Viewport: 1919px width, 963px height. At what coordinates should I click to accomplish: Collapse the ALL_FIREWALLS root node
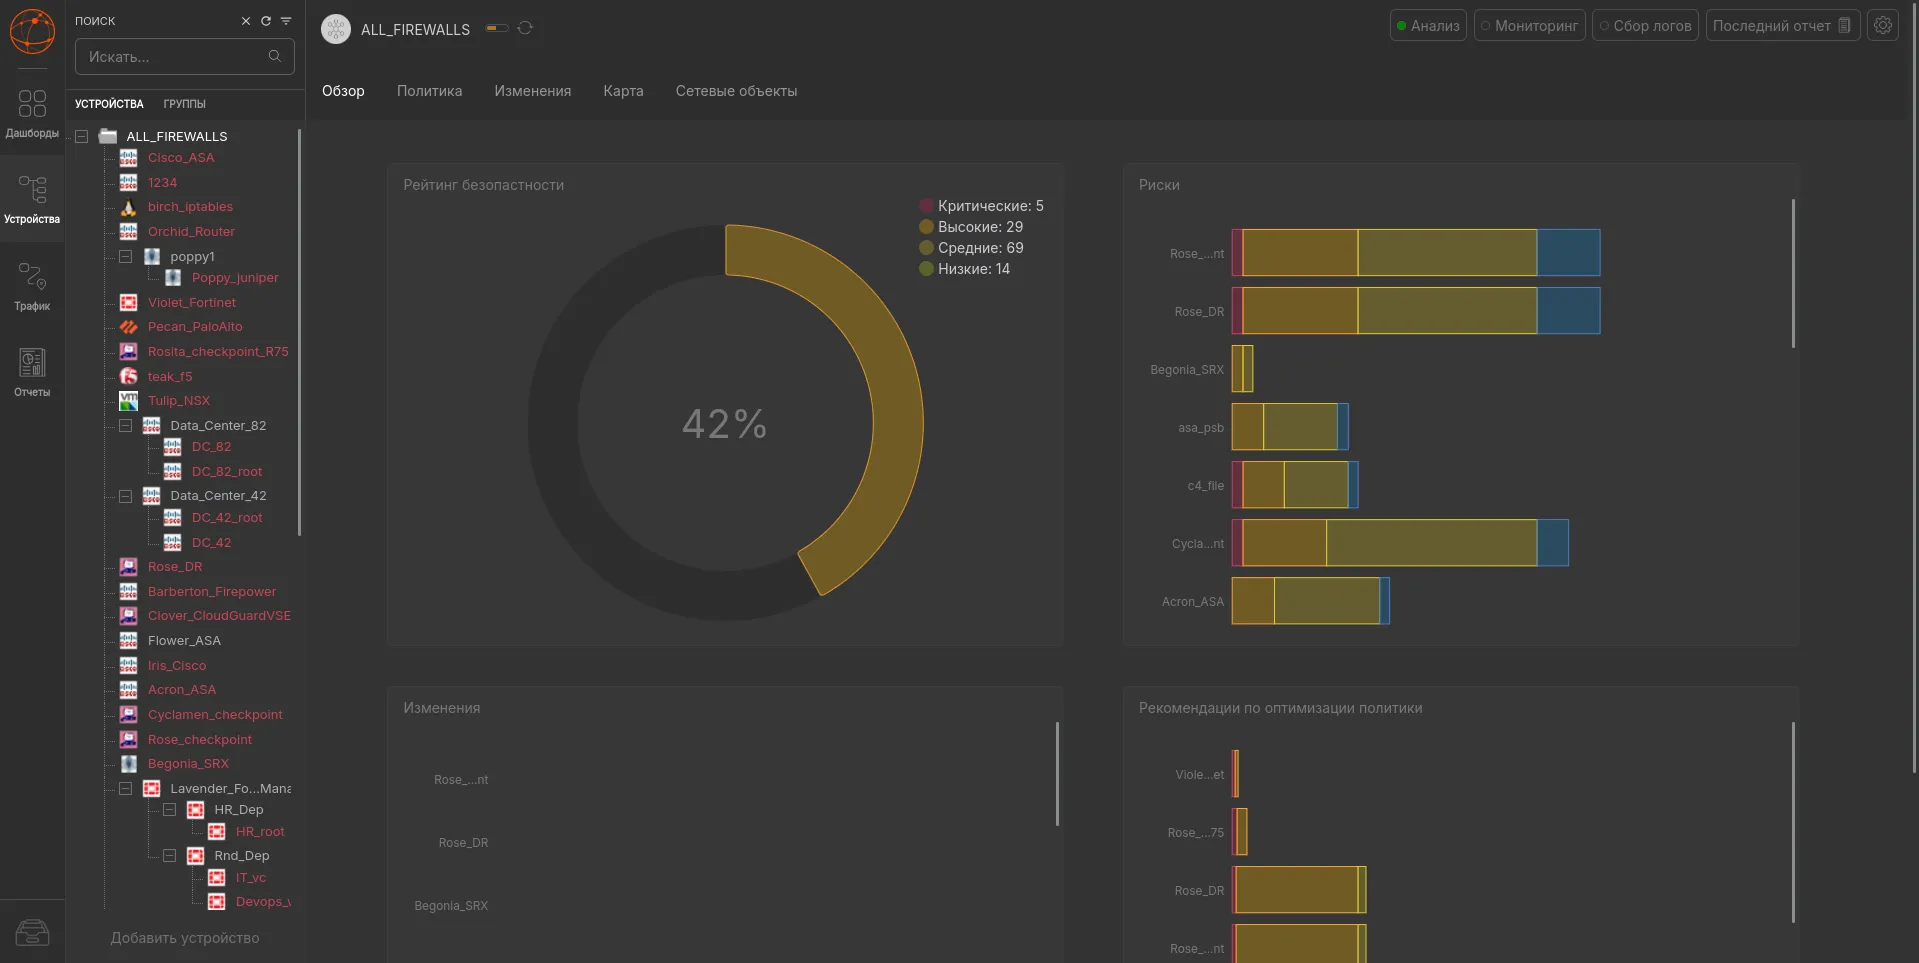coord(82,137)
